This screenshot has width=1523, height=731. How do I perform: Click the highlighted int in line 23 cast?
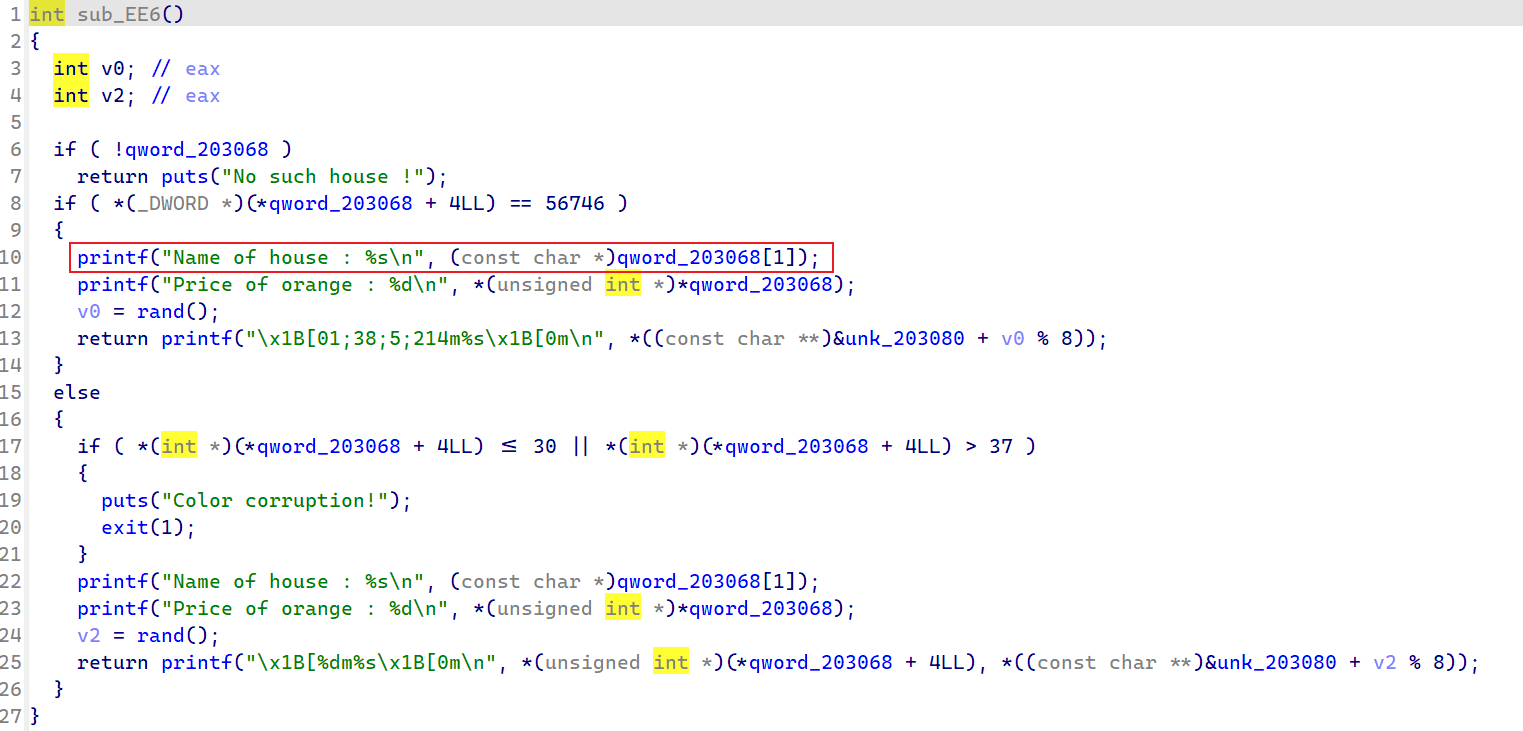[622, 608]
